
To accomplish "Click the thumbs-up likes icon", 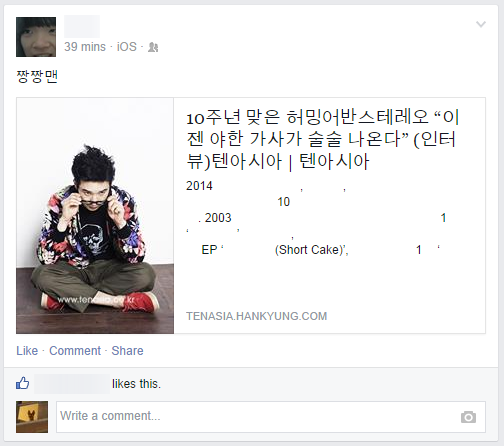I will (23, 384).
